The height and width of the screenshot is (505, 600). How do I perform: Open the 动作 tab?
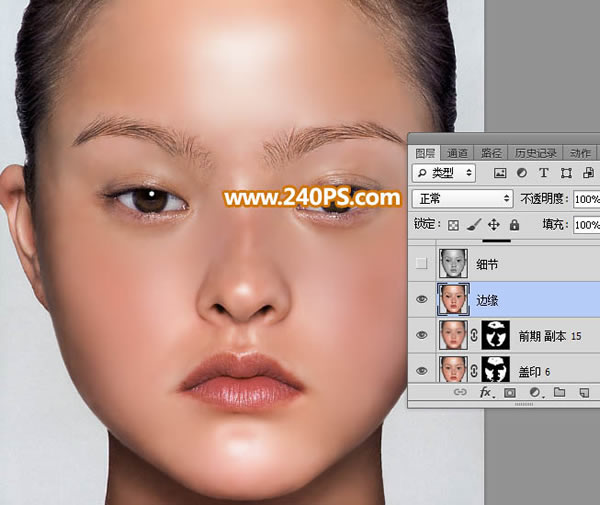click(x=580, y=153)
